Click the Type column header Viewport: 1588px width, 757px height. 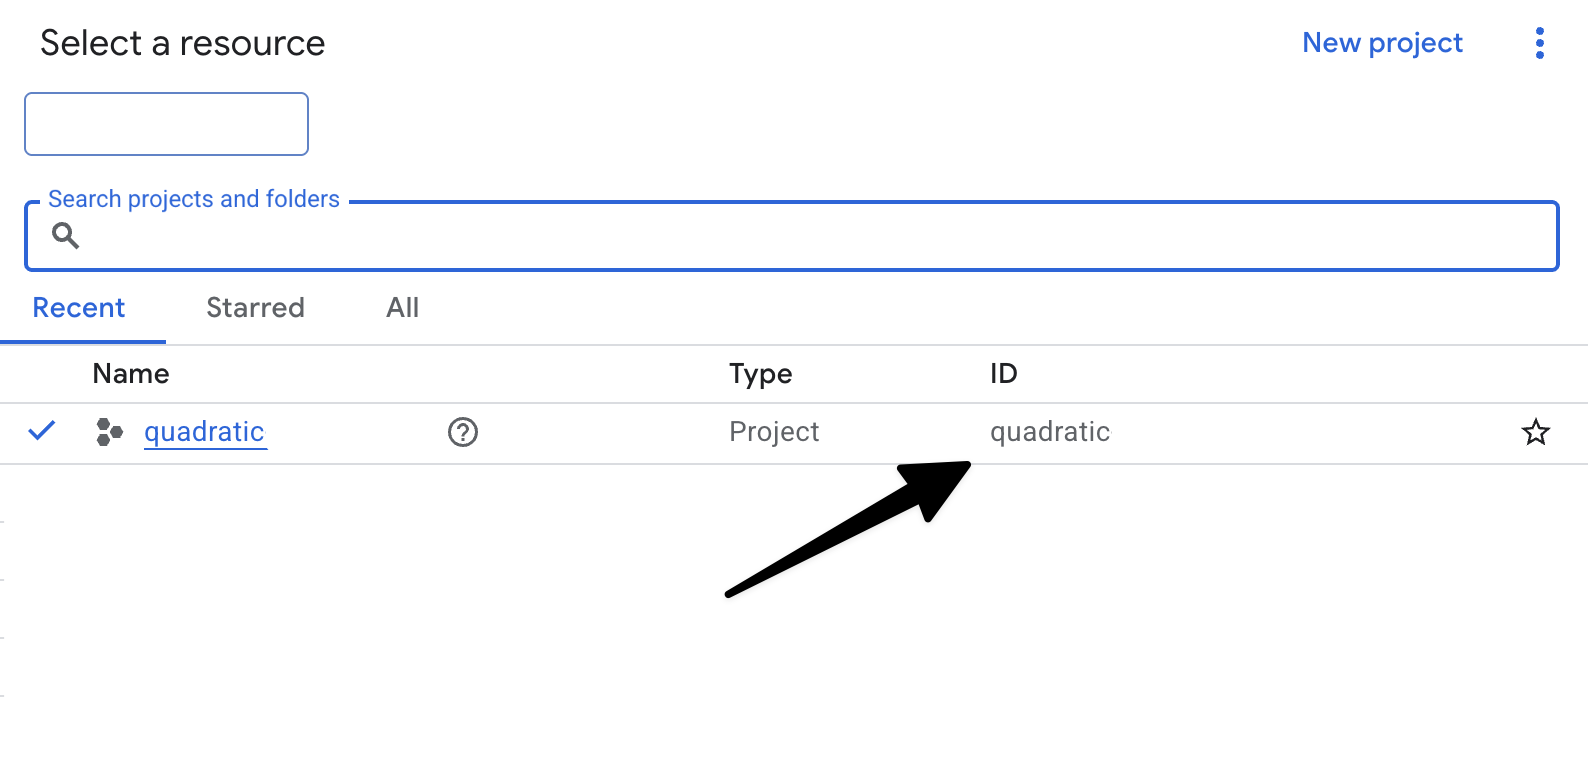(x=760, y=374)
